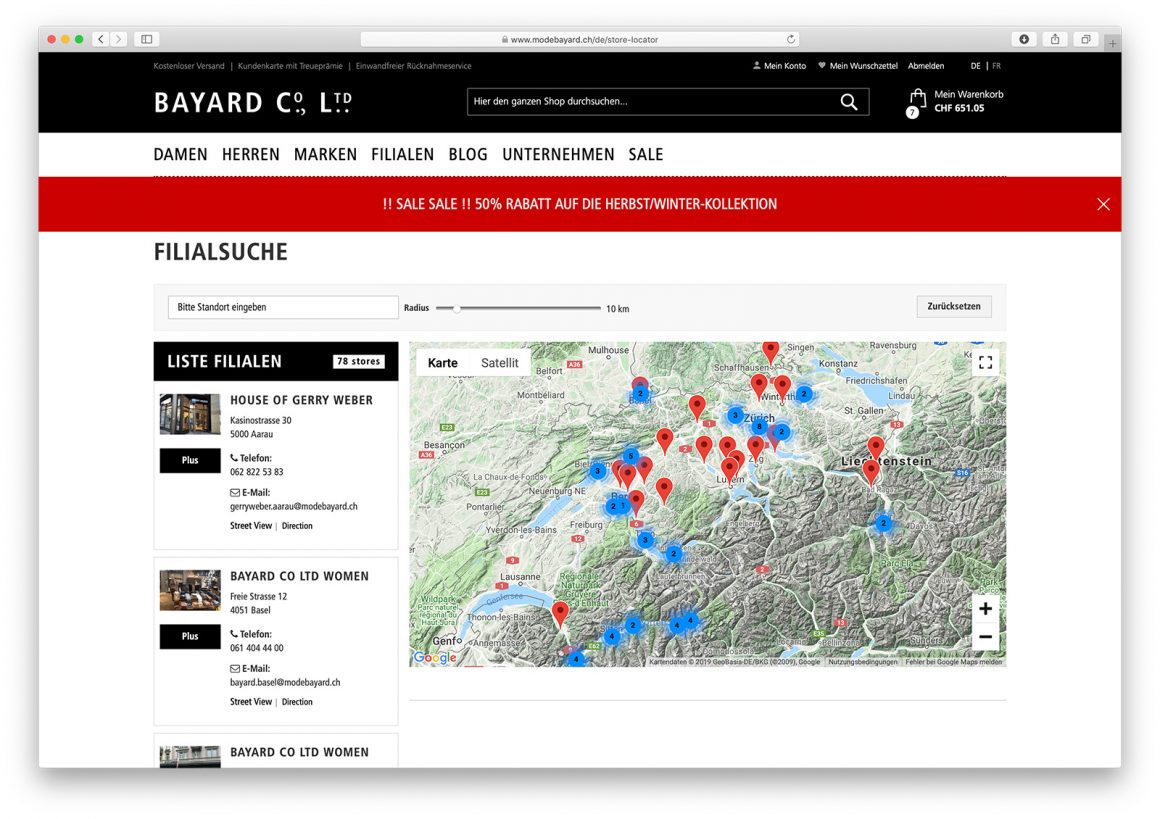Click the sale banner text
1160x819 pixels.
click(x=579, y=204)
